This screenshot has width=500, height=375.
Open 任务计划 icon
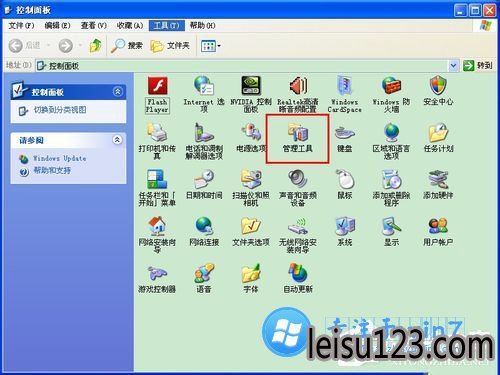point(438,132)
